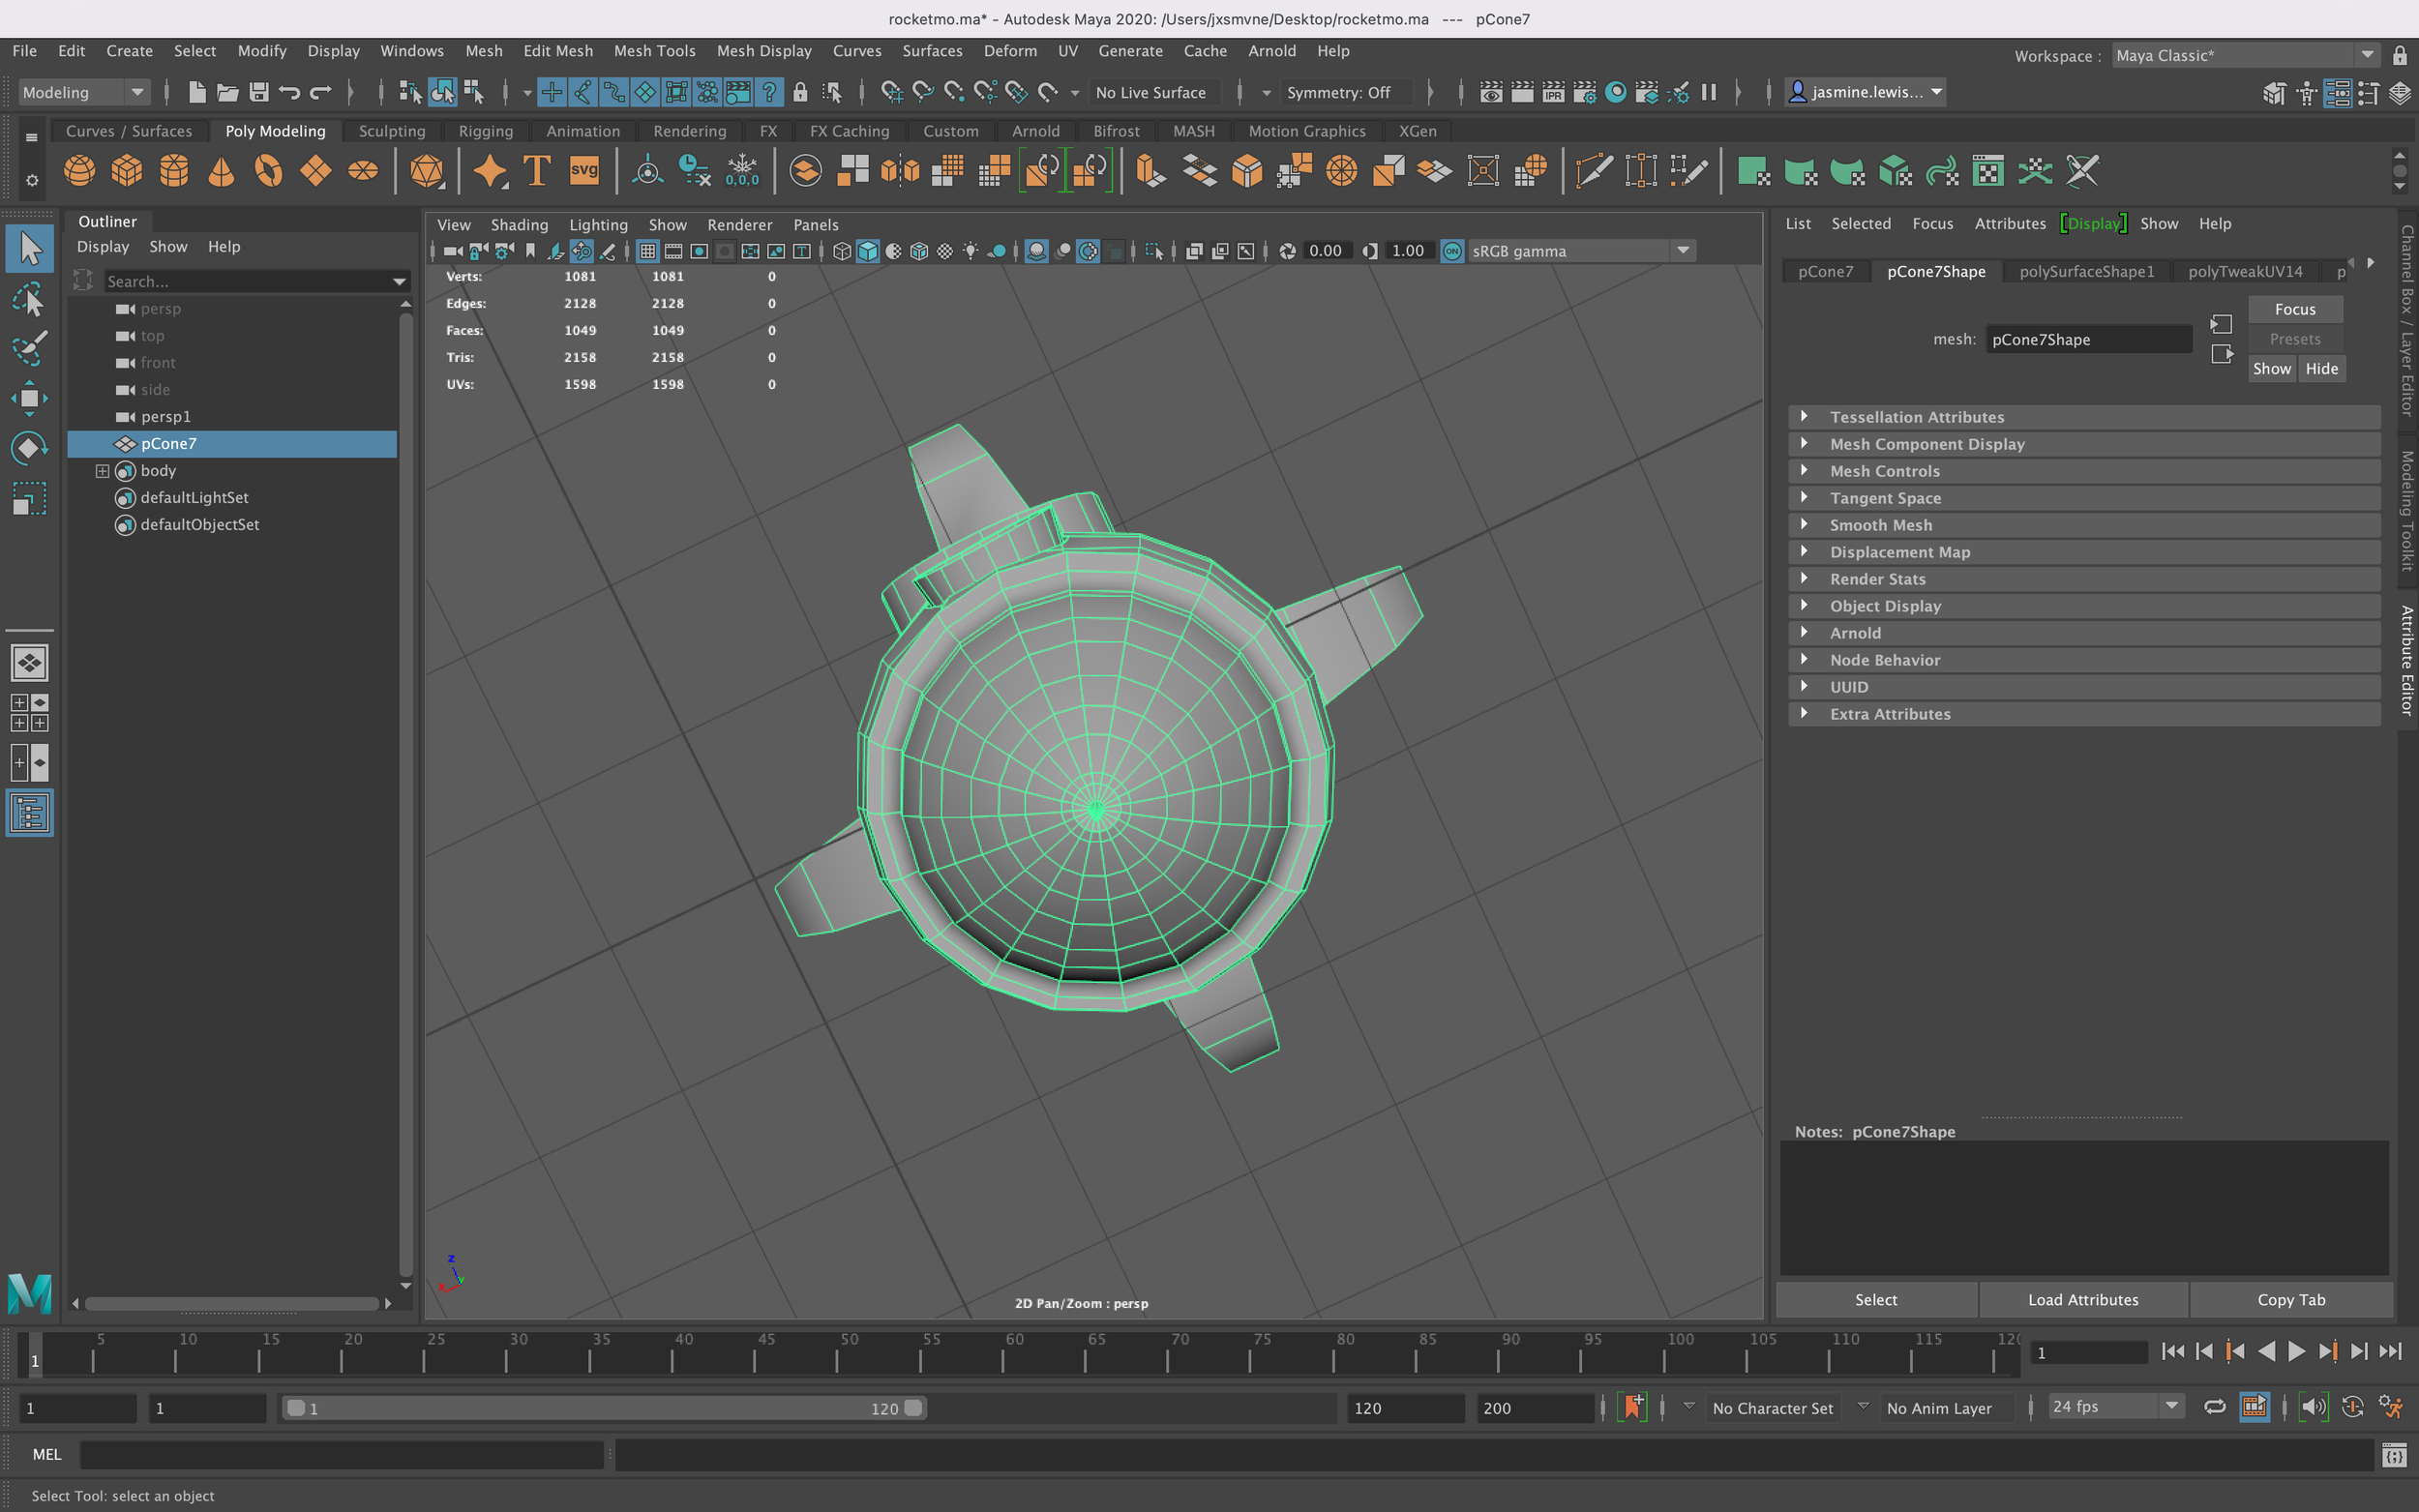Select the Paint Selection tool
Image resolution: width=2419 pixels, height=1512 pixels.
pos(29,348)
